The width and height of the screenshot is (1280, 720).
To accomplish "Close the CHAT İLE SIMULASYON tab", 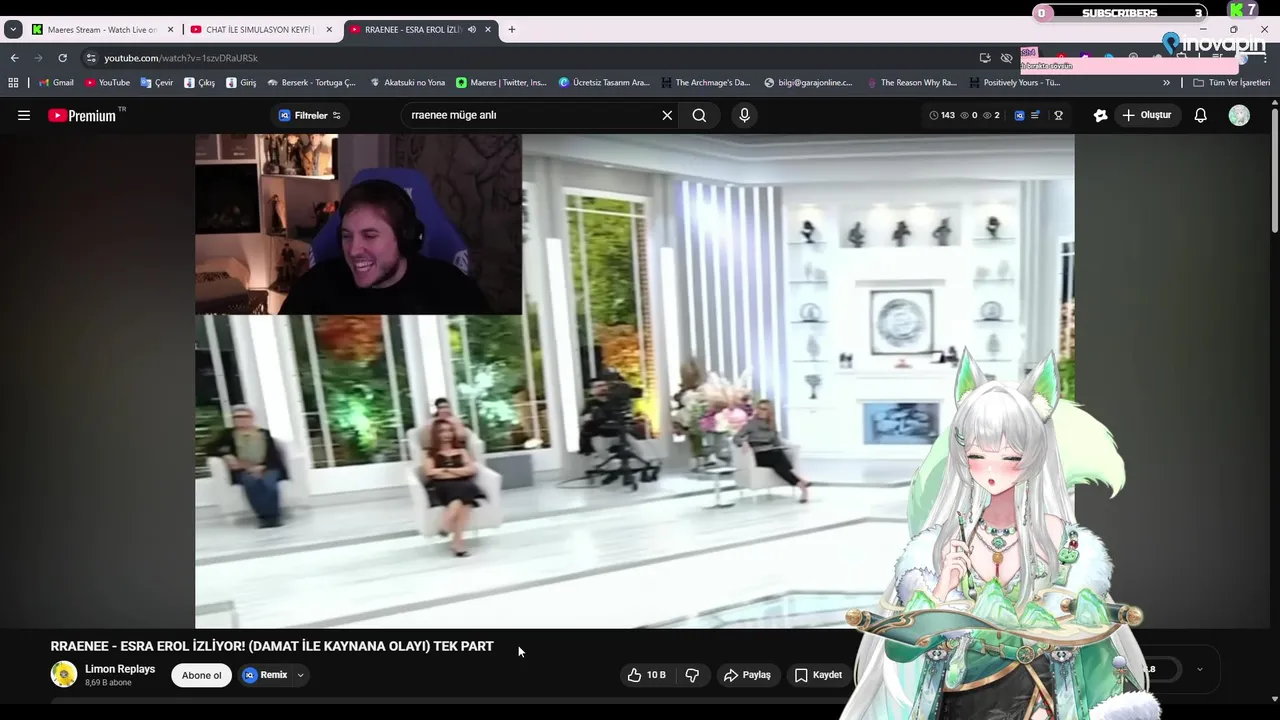I will (329, 30).
